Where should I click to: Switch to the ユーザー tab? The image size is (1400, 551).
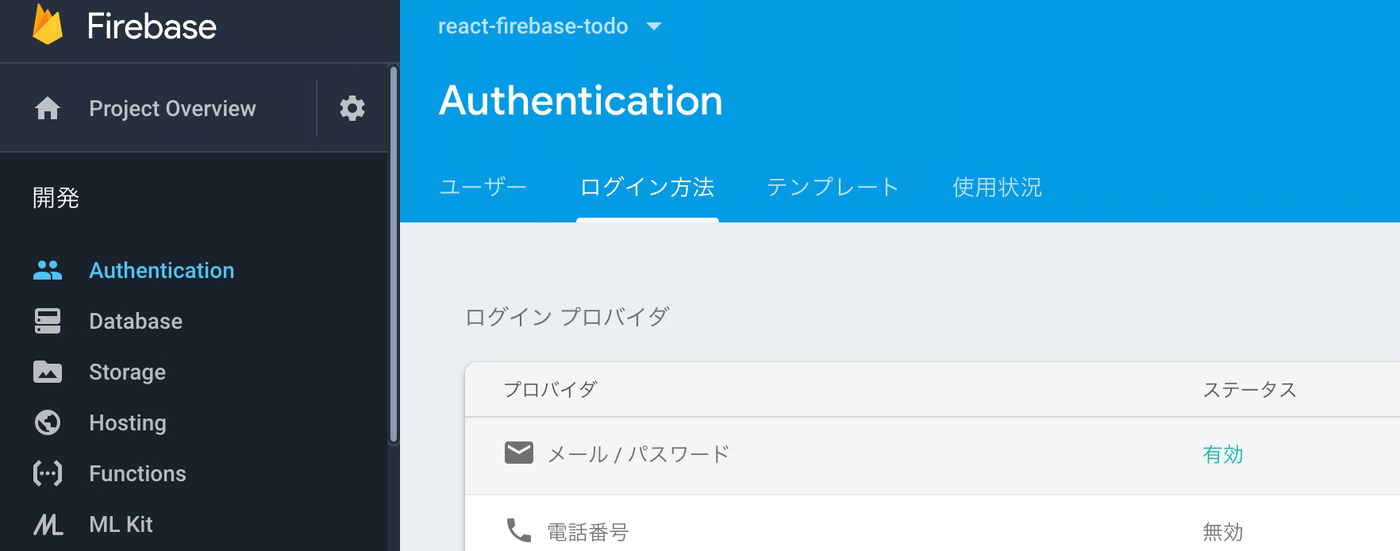pos(483,187)
